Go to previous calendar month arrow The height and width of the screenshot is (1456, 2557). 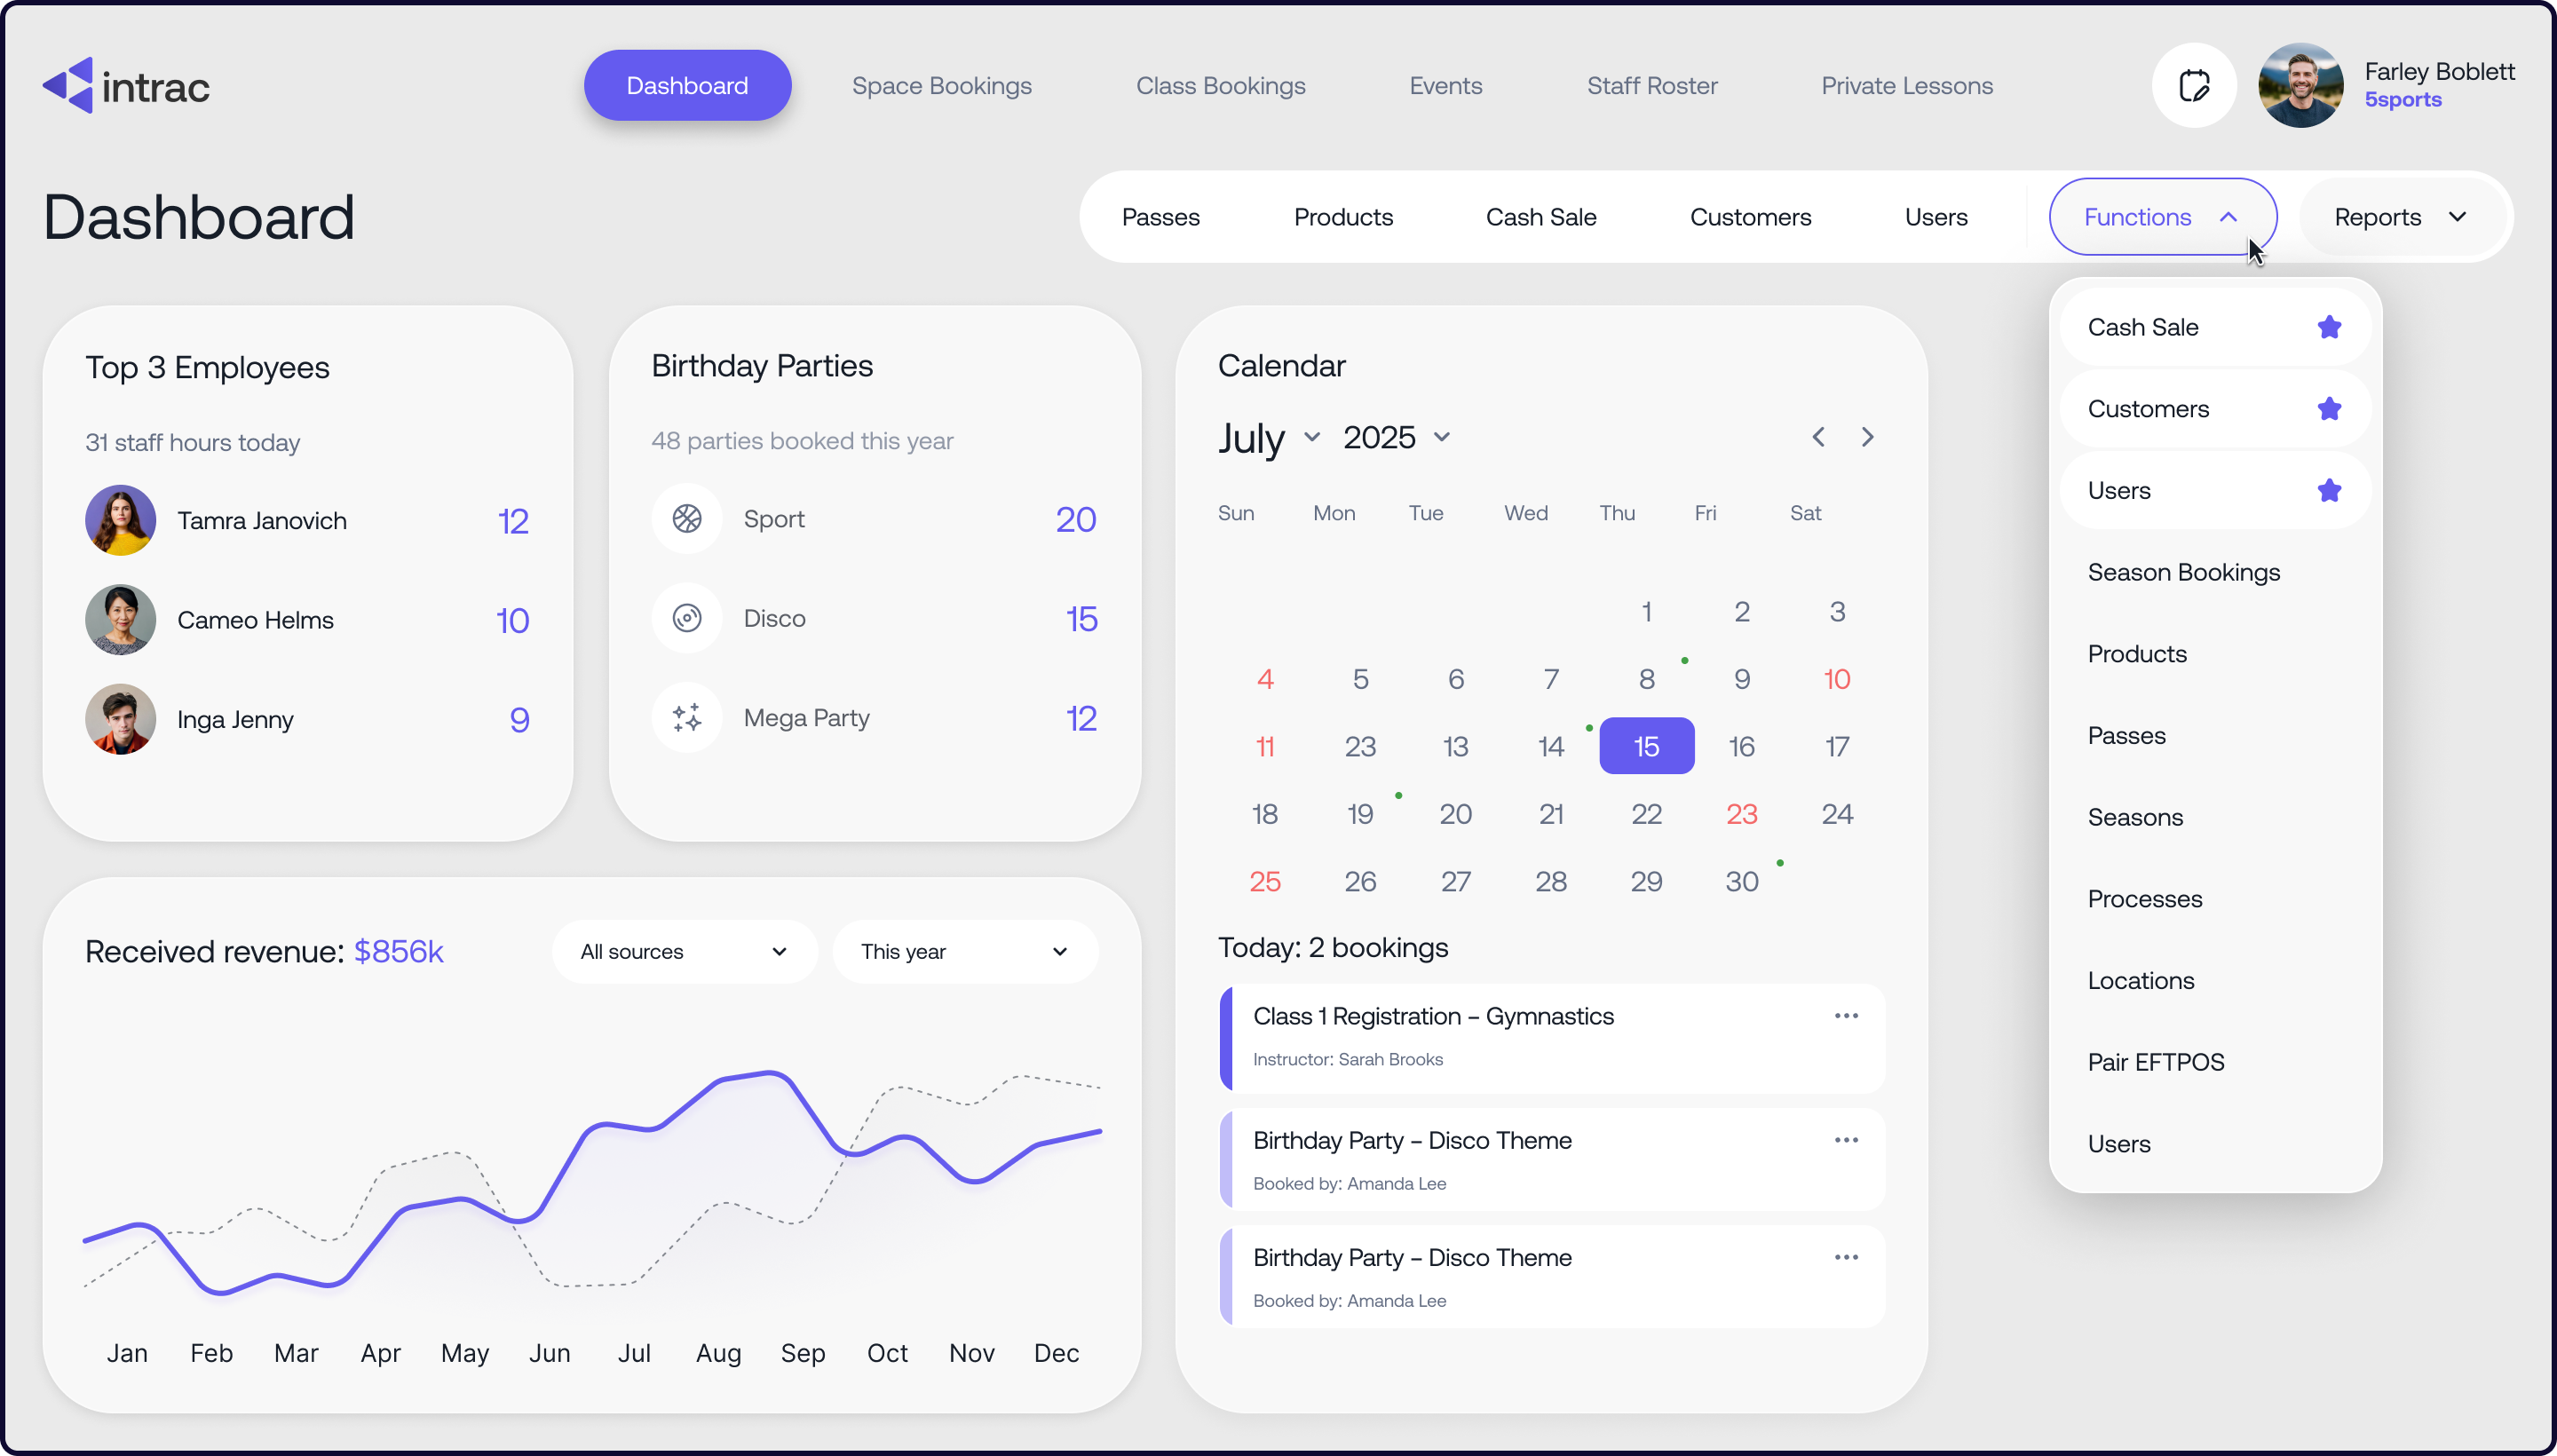[1818, 437]
